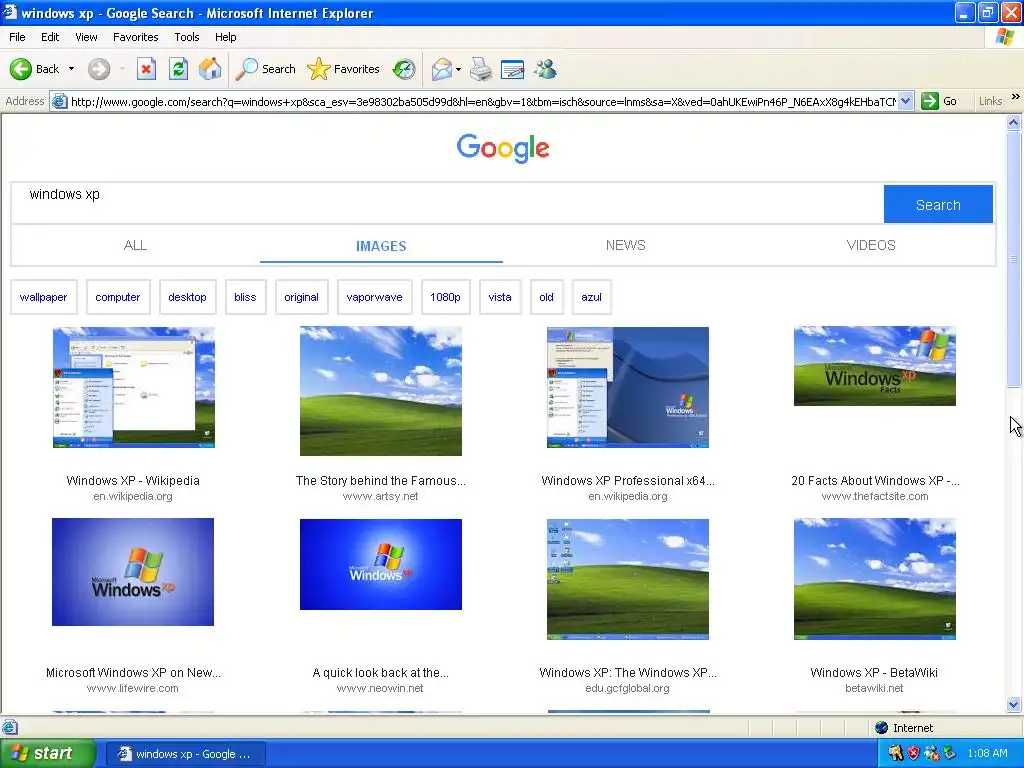Stop page loading with red X icon

click(146, 69)
